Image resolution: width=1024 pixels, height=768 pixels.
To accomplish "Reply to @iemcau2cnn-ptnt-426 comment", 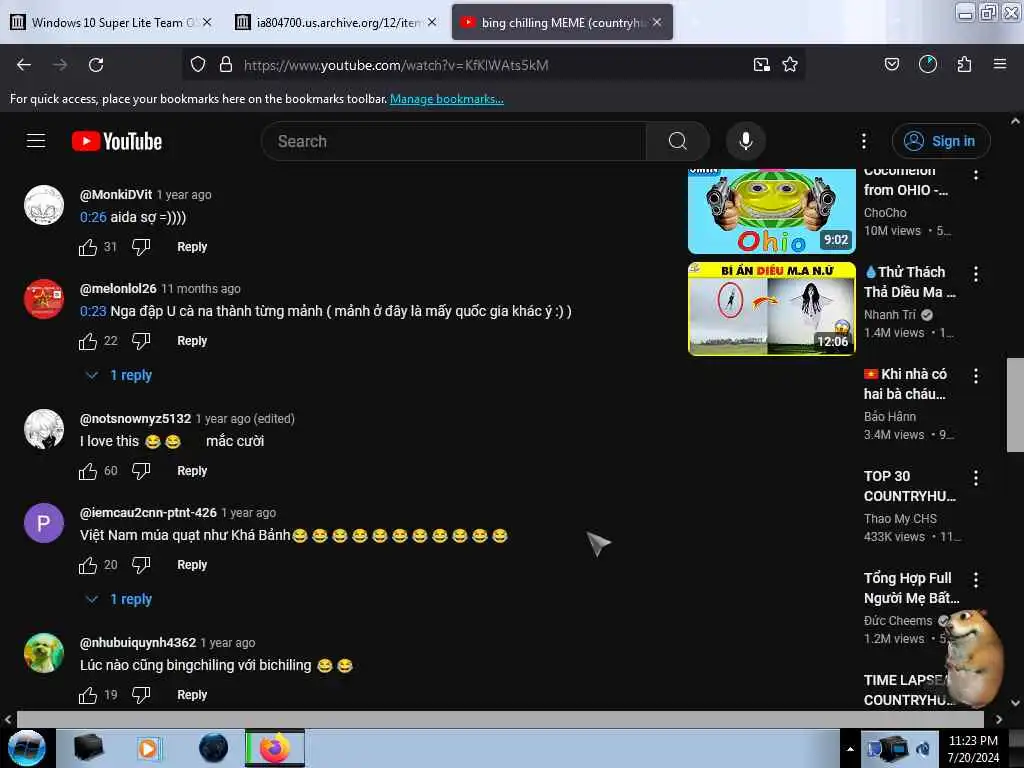I will tap(192, 565).
